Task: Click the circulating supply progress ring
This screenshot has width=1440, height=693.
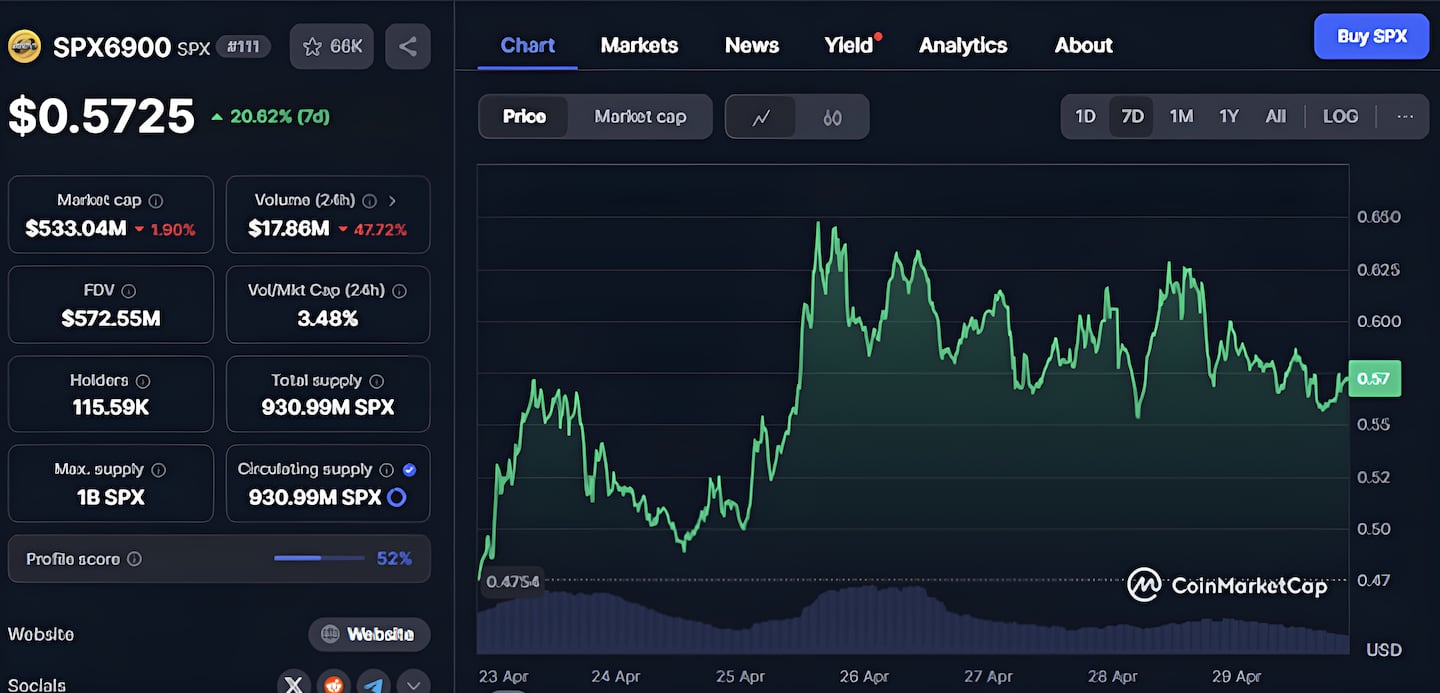Action: point(396,497)
